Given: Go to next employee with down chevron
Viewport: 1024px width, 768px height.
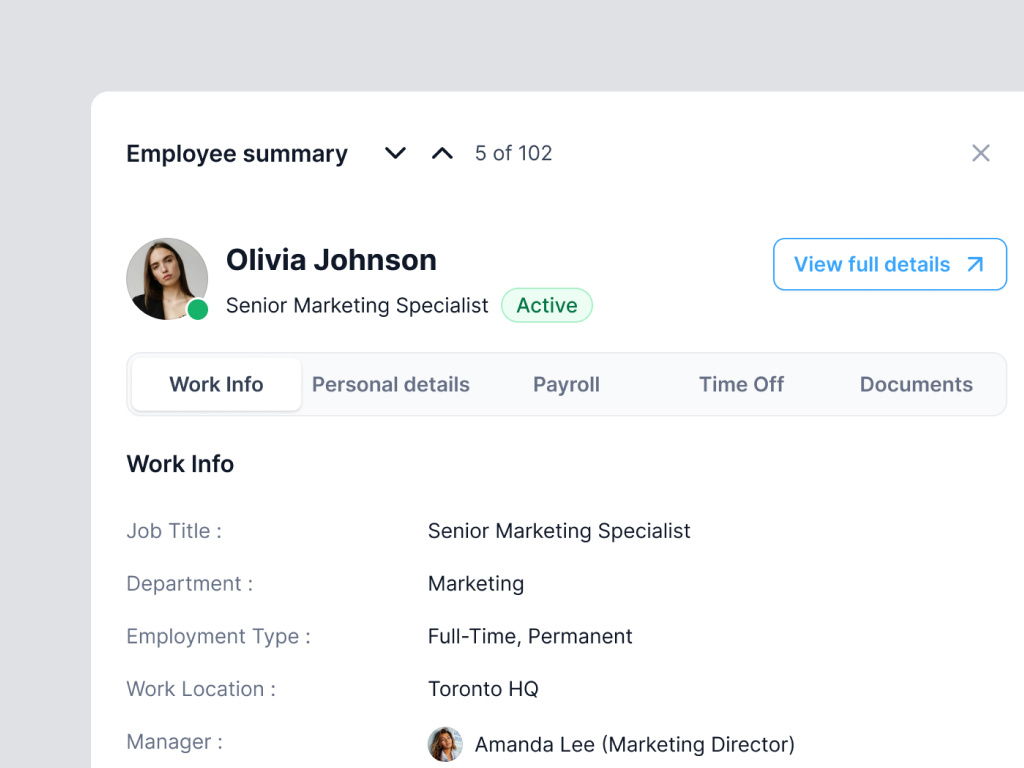Looking at the screenshot, I should coord(396,153).
